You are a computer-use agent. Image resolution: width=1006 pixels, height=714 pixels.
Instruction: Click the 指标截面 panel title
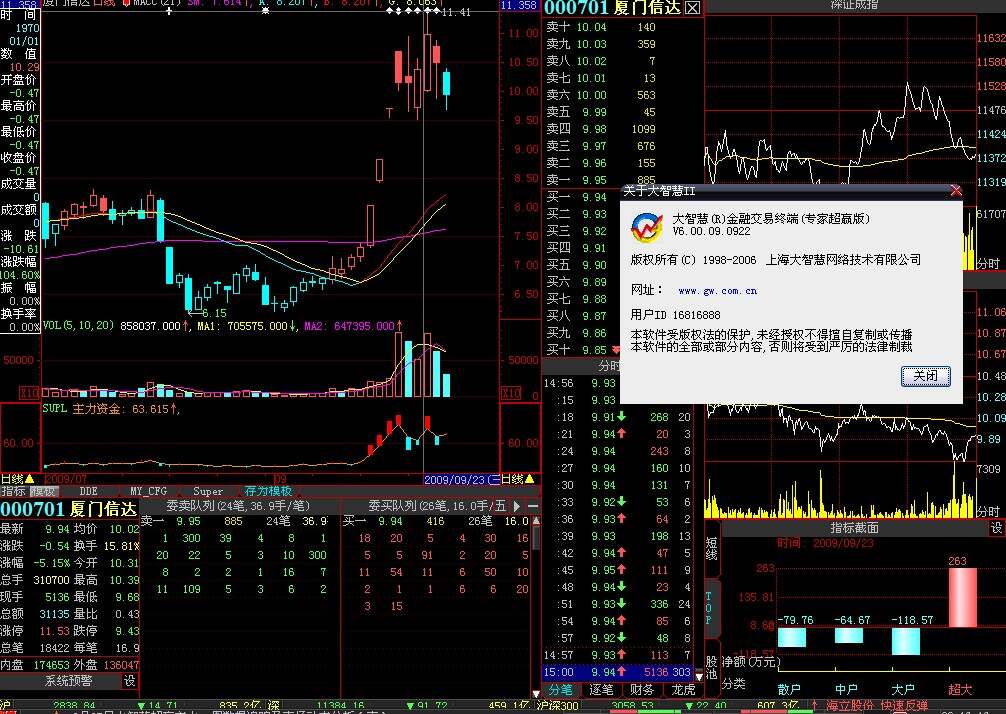pos(854,527)
